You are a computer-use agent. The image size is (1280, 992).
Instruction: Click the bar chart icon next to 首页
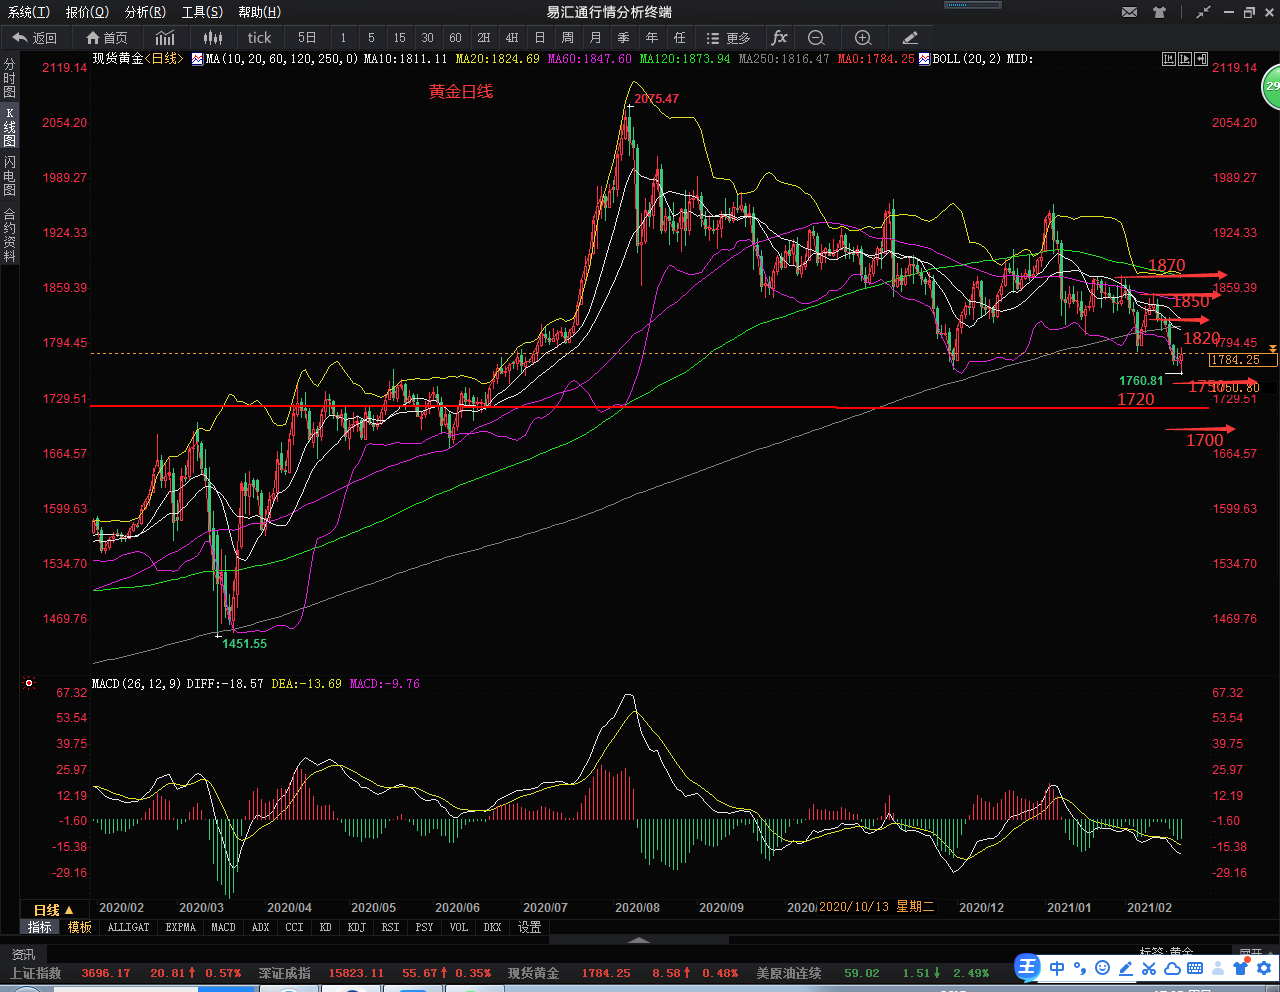tap(165, 38)
